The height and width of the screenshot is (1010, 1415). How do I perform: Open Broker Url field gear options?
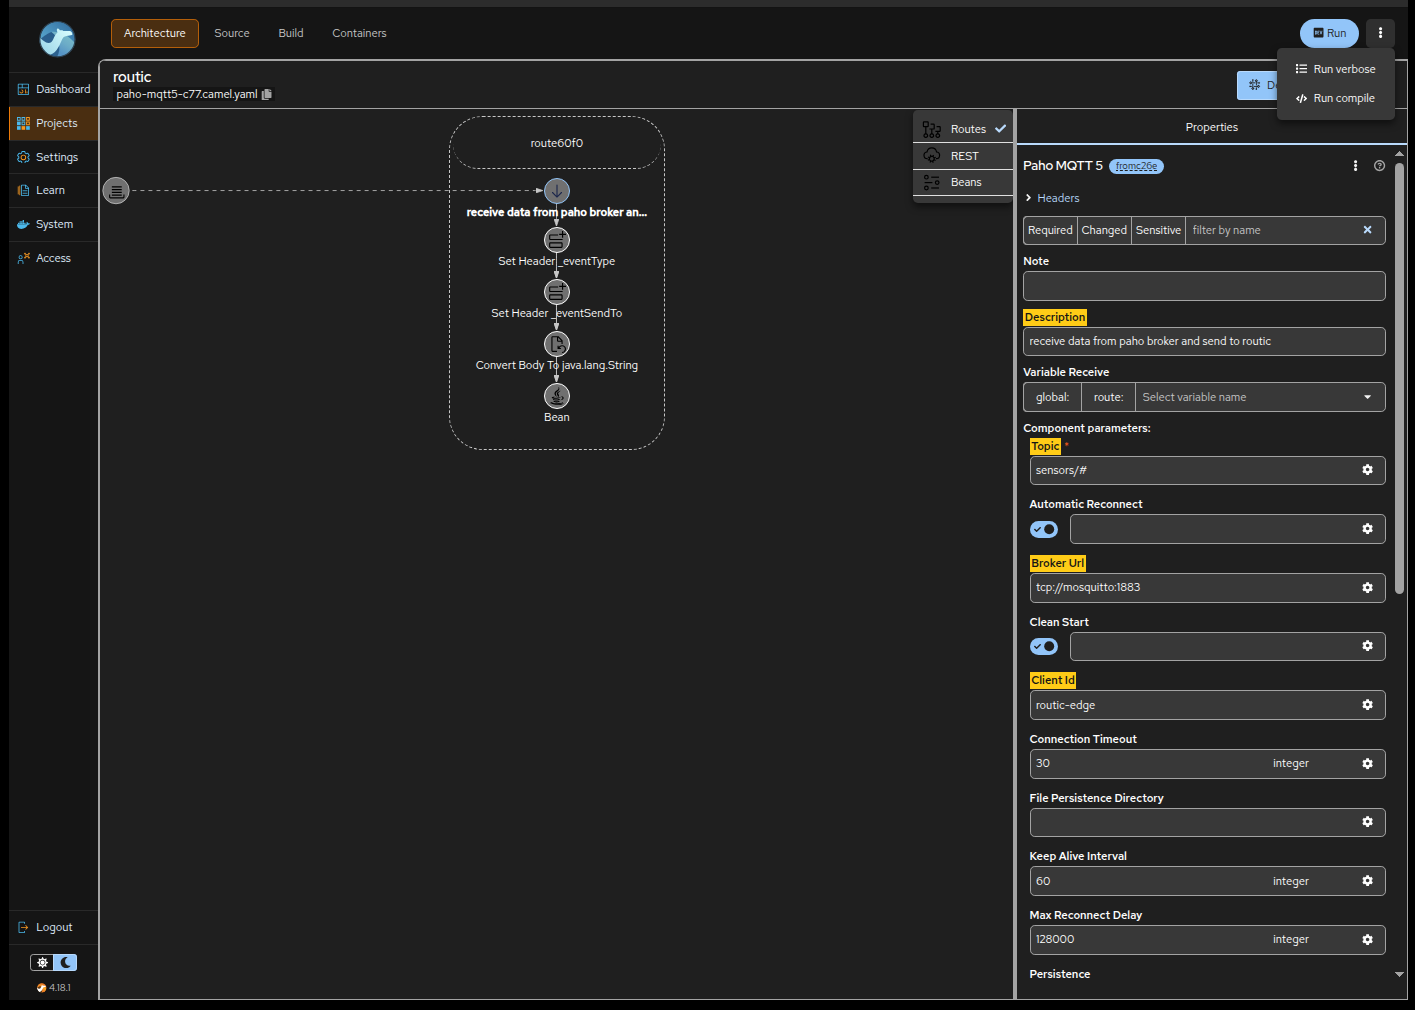coord(1367,588)
